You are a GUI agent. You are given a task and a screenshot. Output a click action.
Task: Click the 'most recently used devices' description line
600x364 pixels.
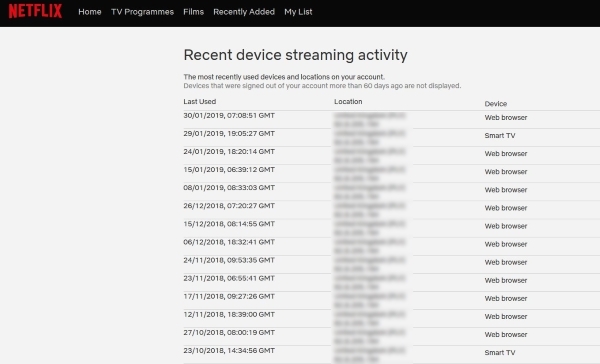(x=284, y=77)
